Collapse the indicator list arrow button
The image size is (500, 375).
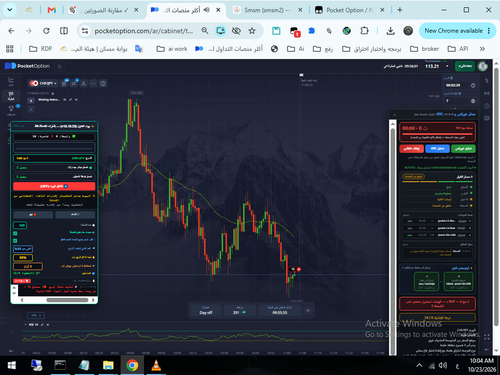click(x=31, y=100)
